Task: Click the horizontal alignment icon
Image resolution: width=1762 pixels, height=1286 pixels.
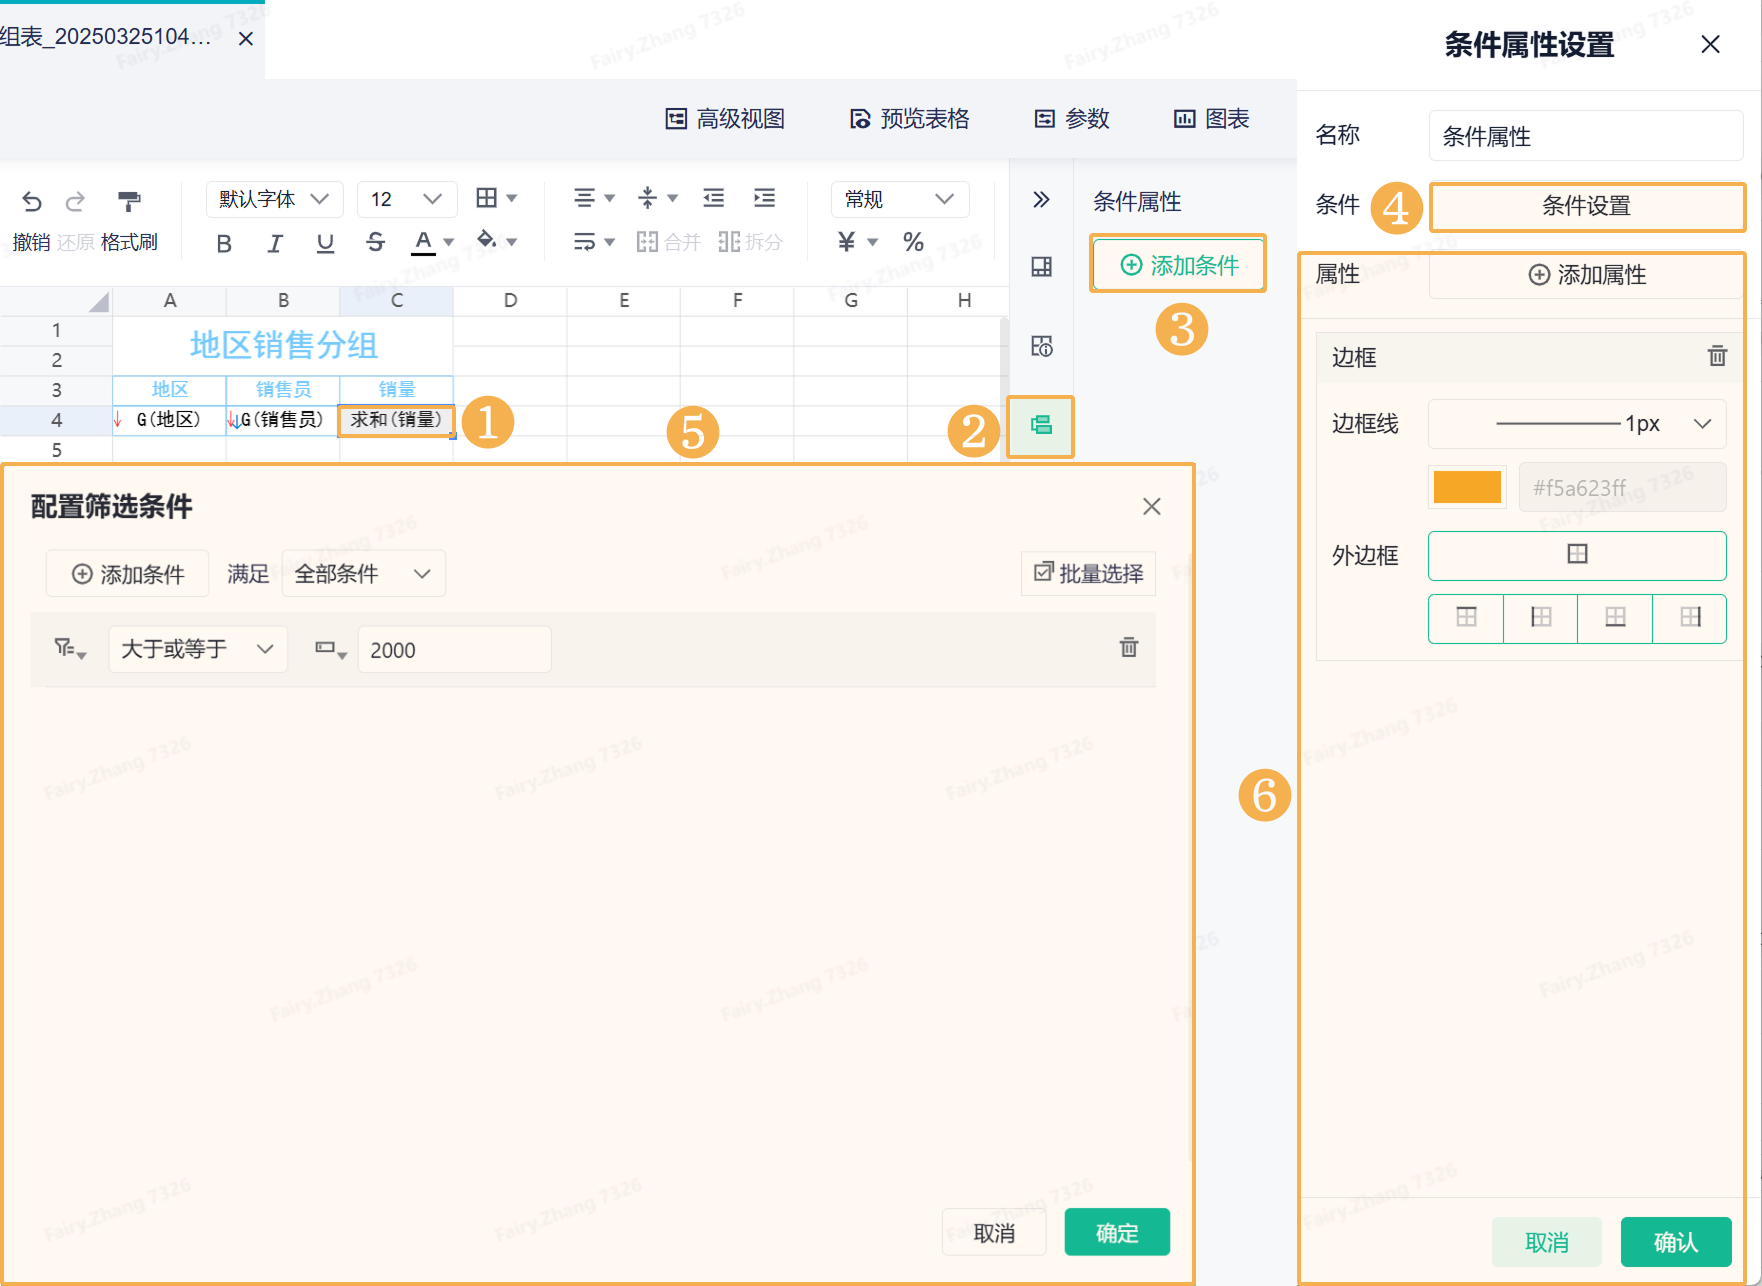Action: [x=585, y=198]
